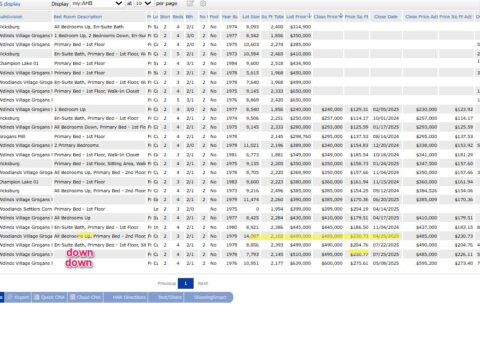The image size is (480, 360).
Task: Select the 04/14/2025 close date cell
Action: tap(386, 209)
